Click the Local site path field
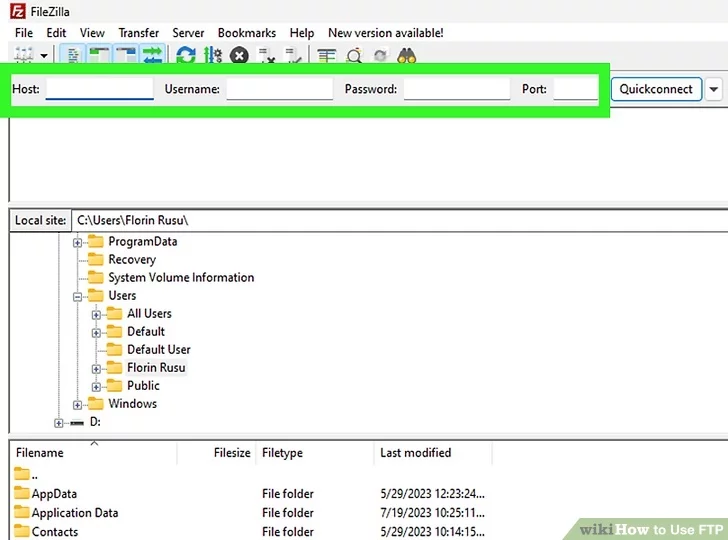The width and height of the screenshot is (728, 540). click(399, 220)
